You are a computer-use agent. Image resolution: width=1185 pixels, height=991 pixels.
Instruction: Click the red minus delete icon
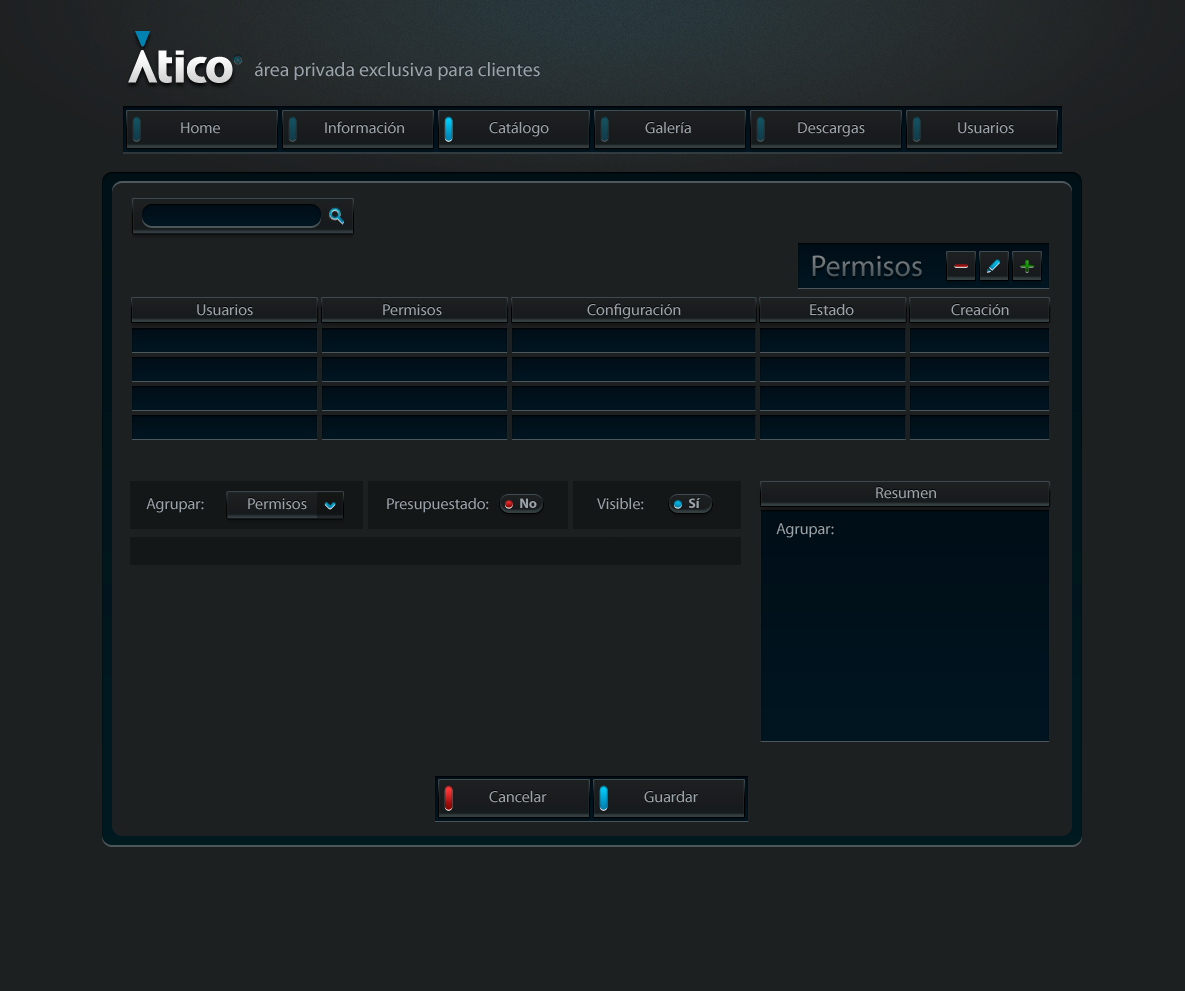(961, 266)
